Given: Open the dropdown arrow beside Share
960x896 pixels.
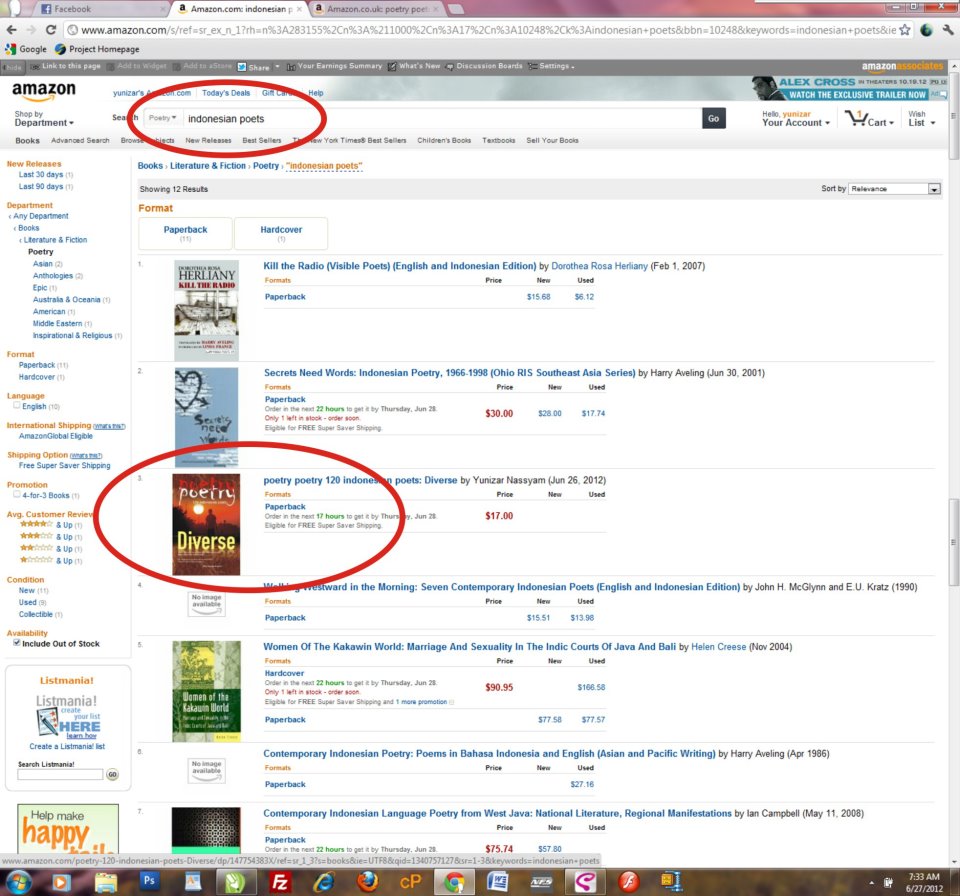Looking at the screenshot, I should coord(277,67).
